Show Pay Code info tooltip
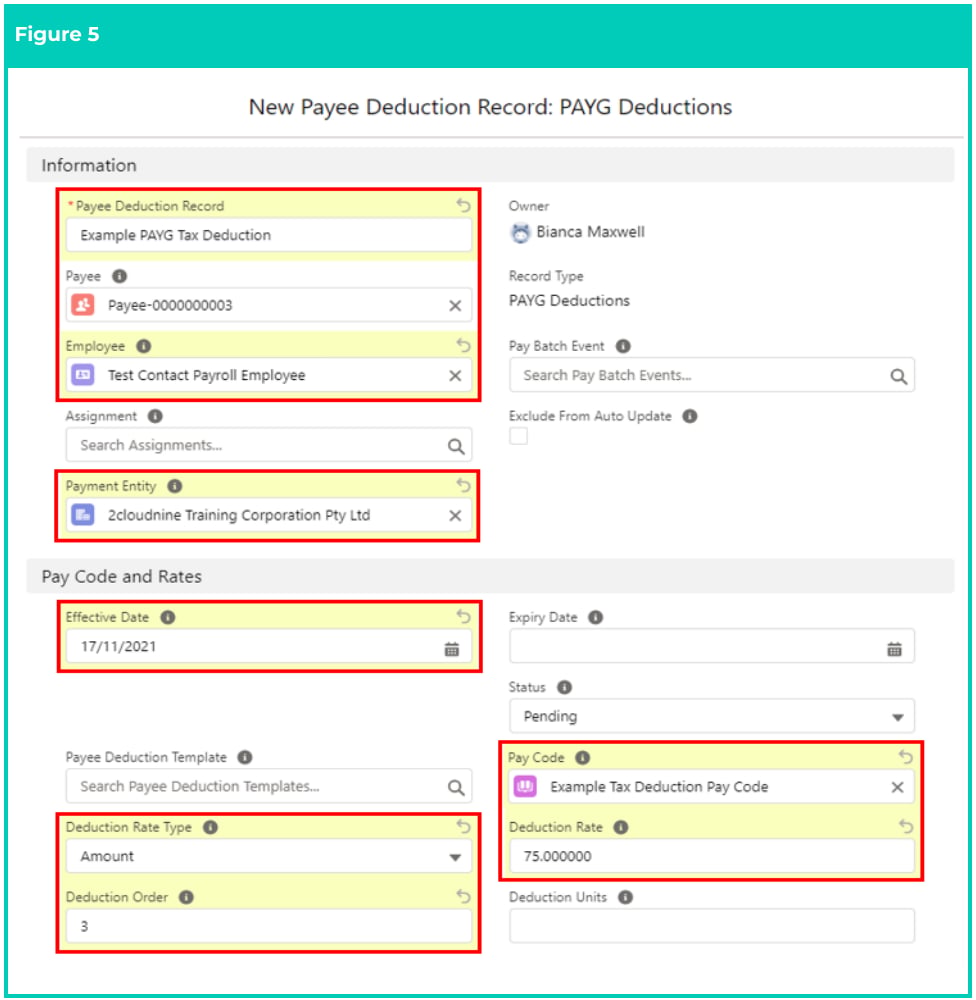976x1000 pixels. 582,758
